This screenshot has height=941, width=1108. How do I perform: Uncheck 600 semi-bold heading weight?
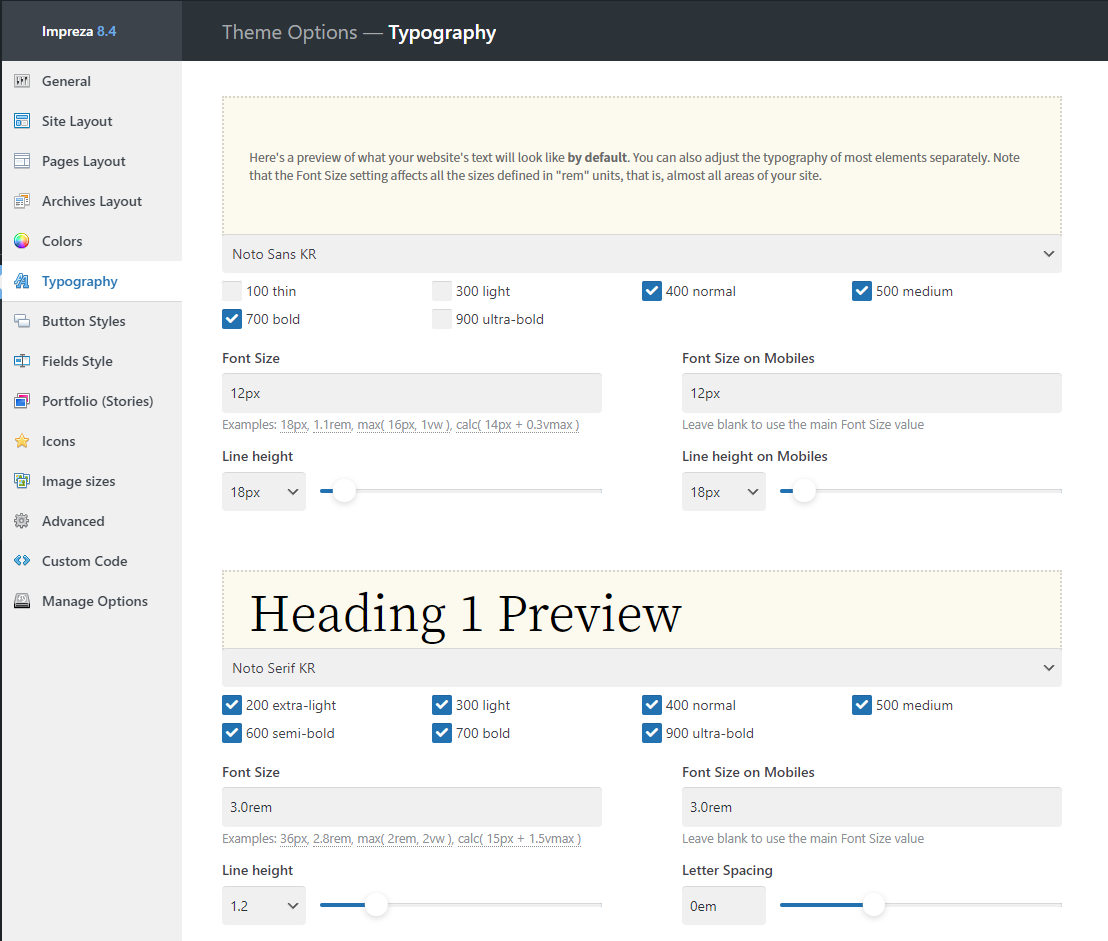pyautogui.click(x=232, y=733)
